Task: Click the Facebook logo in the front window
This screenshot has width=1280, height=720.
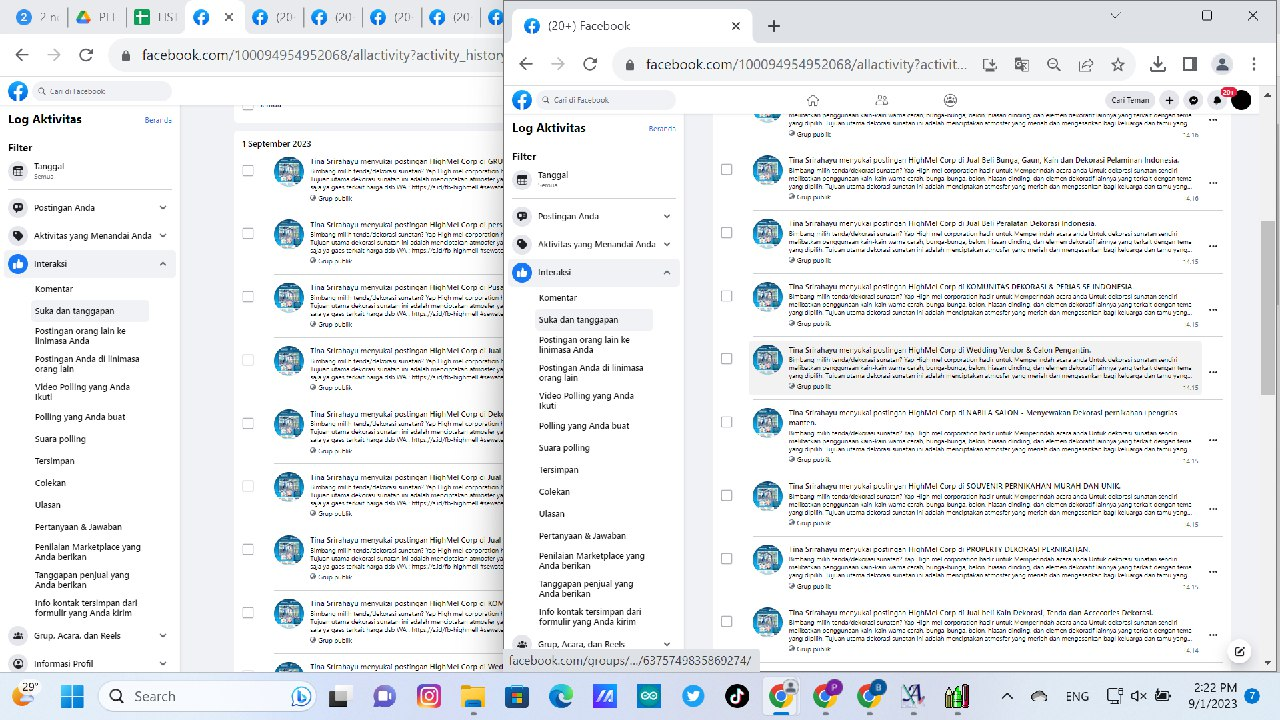Action: [522, 100]
